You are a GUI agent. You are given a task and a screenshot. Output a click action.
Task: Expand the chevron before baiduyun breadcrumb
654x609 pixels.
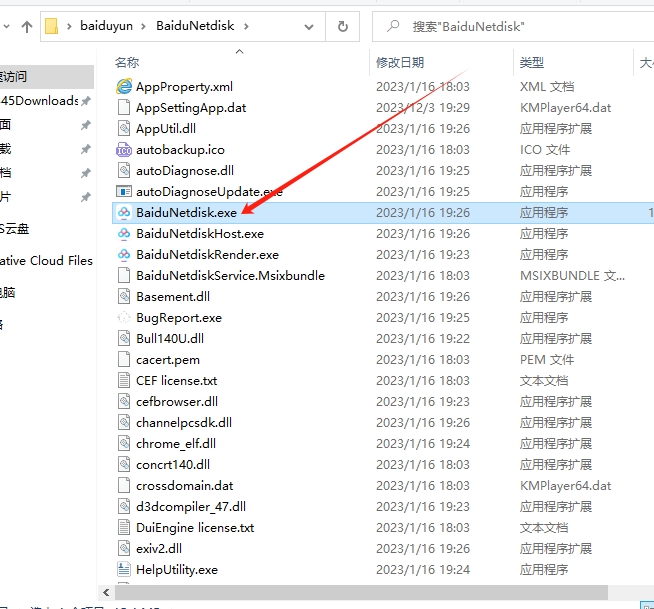pyautogui.click(x=69, y=27)
